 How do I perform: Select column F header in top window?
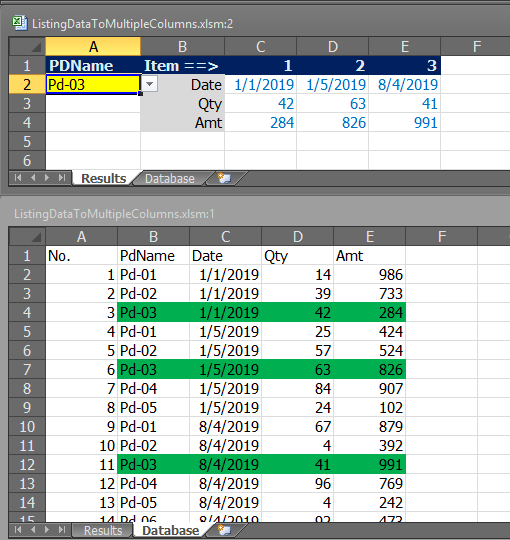(x=476, y=46)
